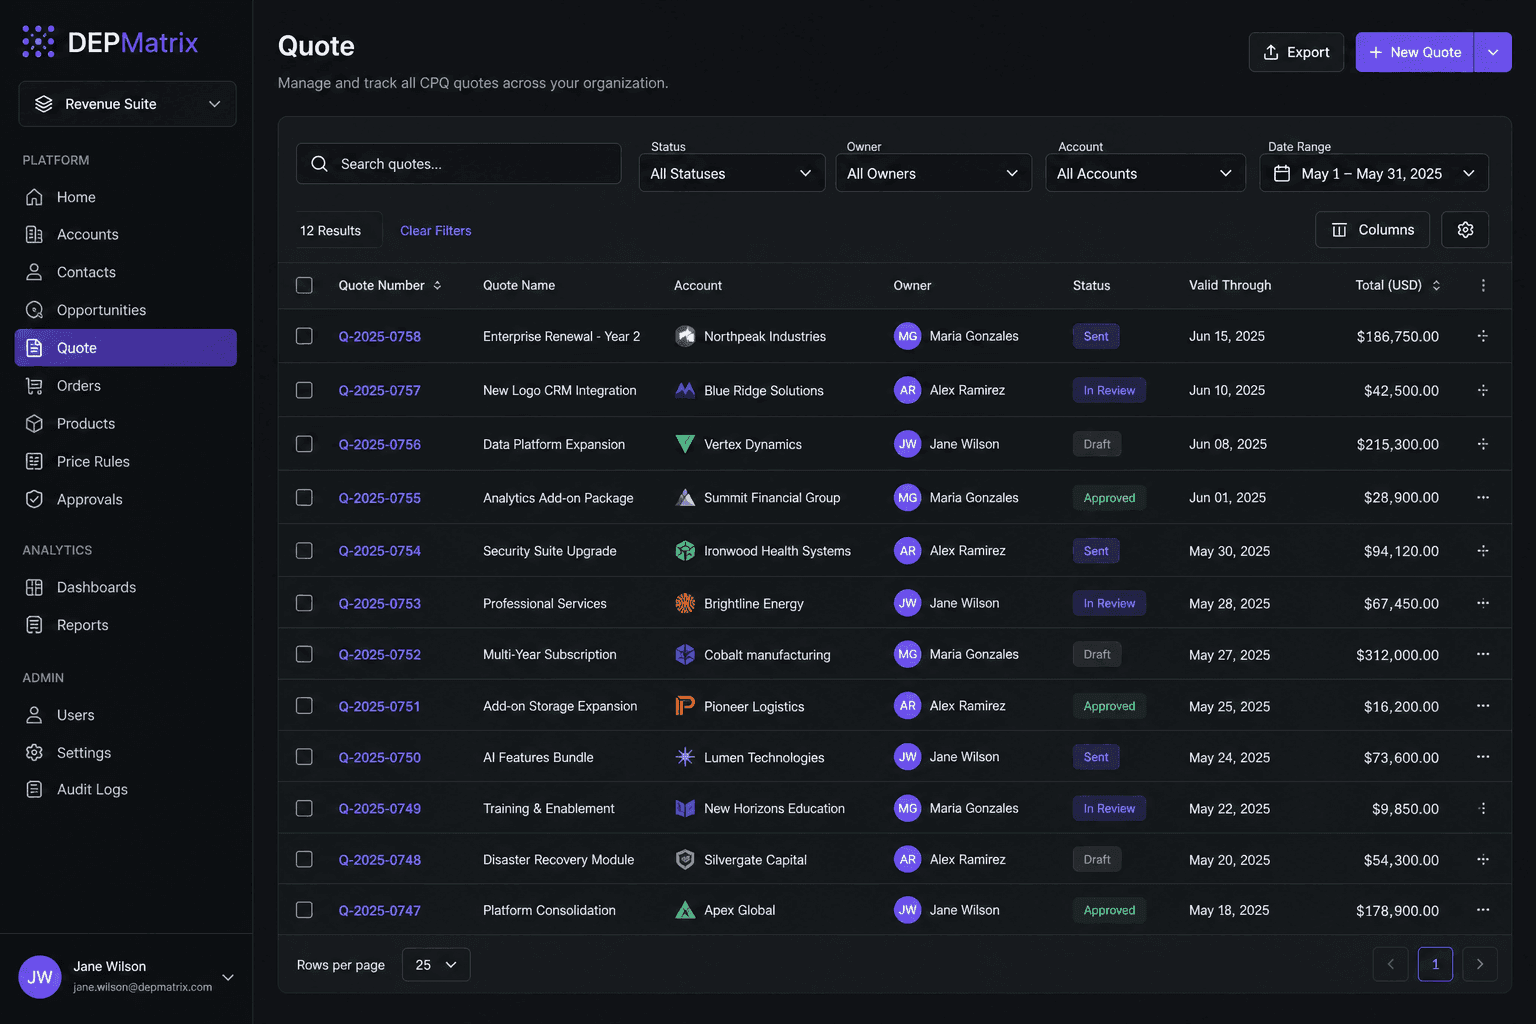Click Maria Gonzales avatar on Q-2025-0758 row
The image size is (1536, 1024).
pyautogui.click(x=907, y=336)
